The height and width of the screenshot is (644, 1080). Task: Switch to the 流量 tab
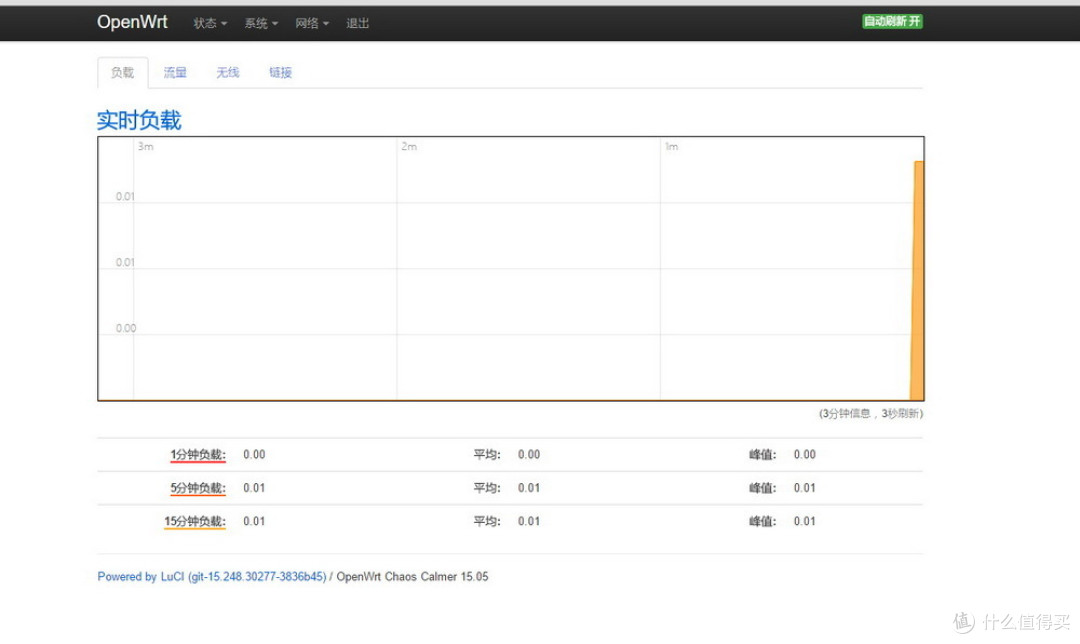174,72
